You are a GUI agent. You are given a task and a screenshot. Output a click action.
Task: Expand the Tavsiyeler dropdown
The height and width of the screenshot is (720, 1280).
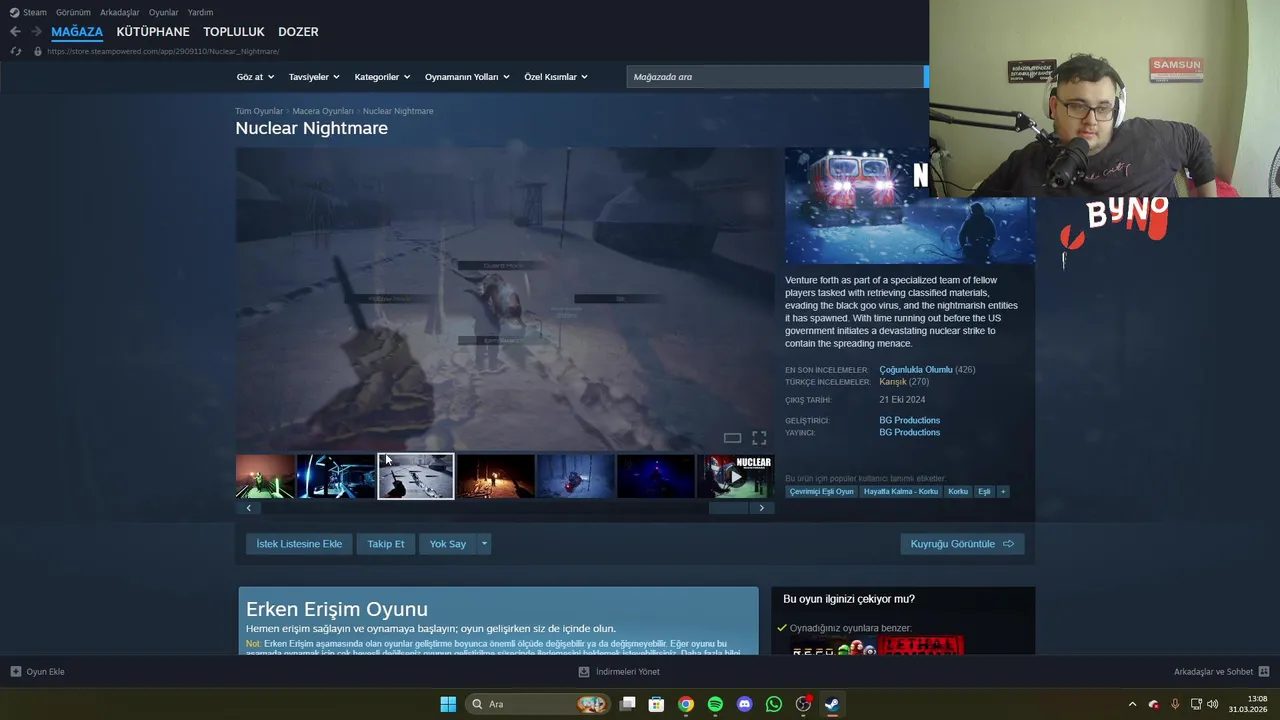tap(314, 77)
